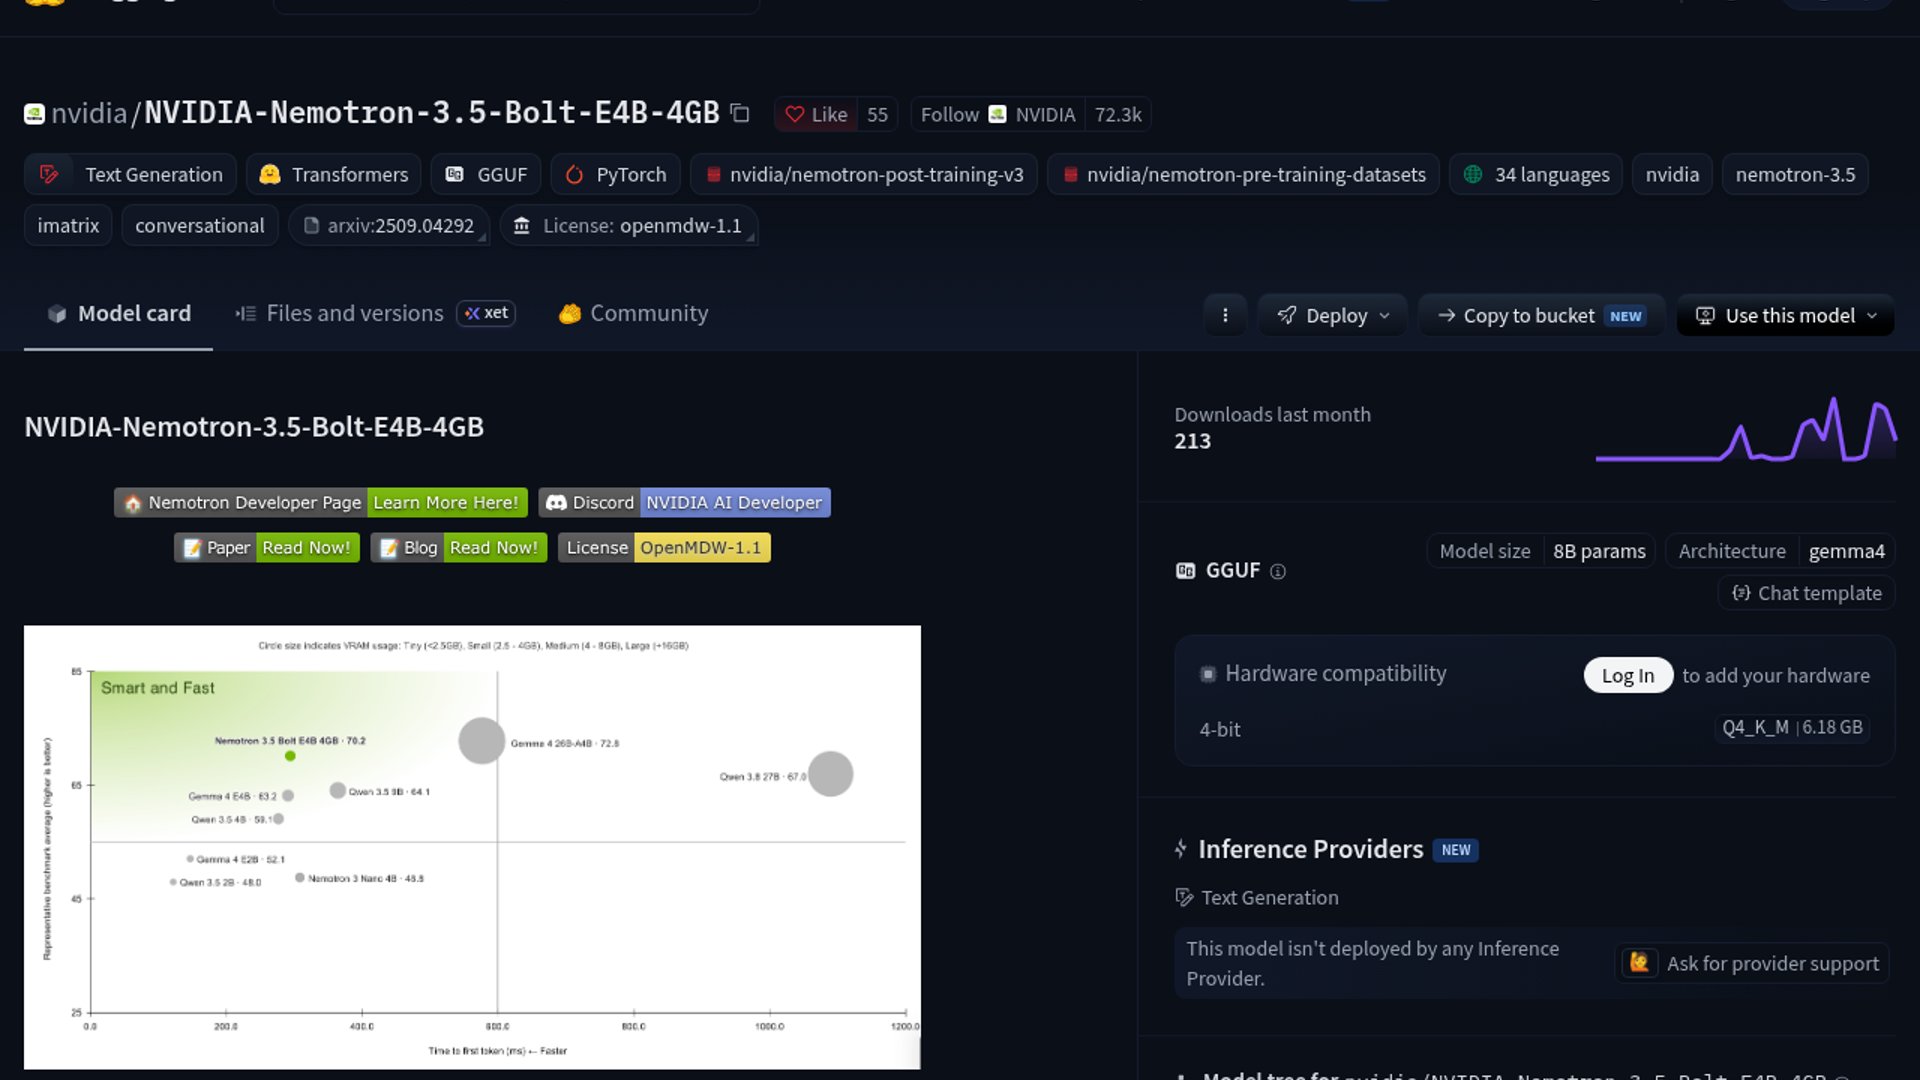Viewport: 1920px width, 1080px height.
Task: Open the three-dot more options menu
Action: click(1225, 315)
